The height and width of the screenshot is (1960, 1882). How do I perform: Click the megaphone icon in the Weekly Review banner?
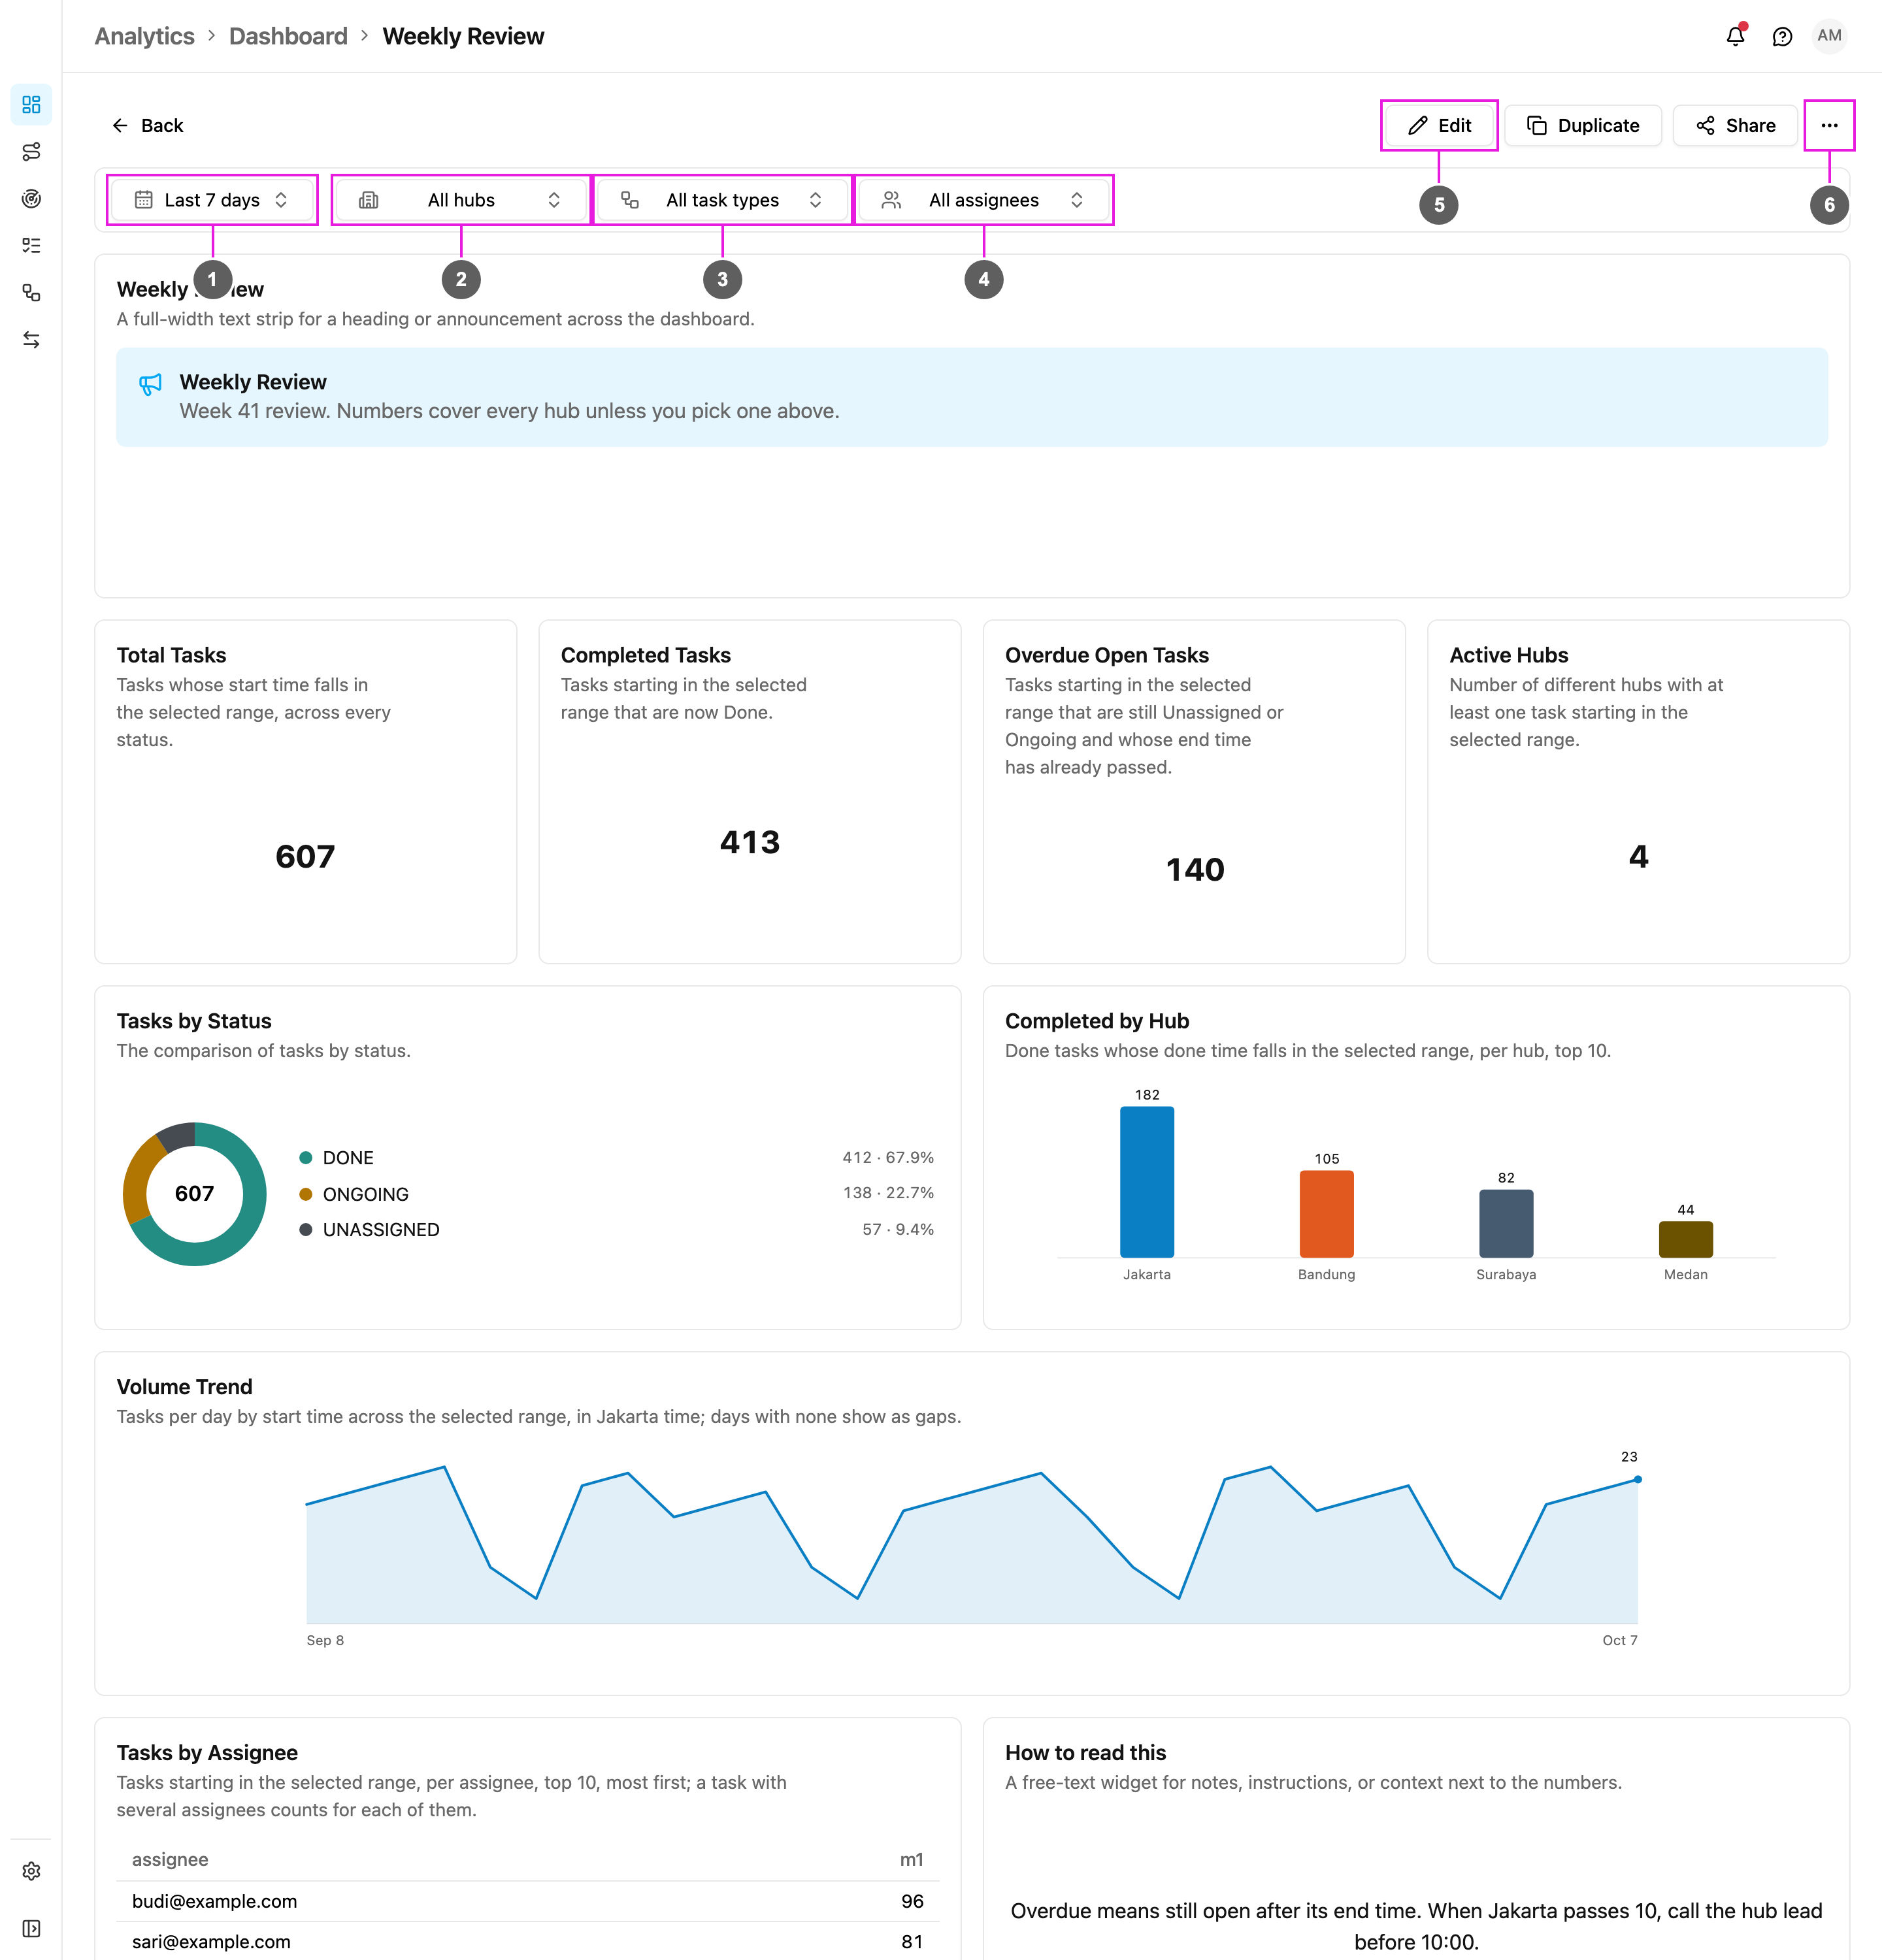(x=150, y=384)
